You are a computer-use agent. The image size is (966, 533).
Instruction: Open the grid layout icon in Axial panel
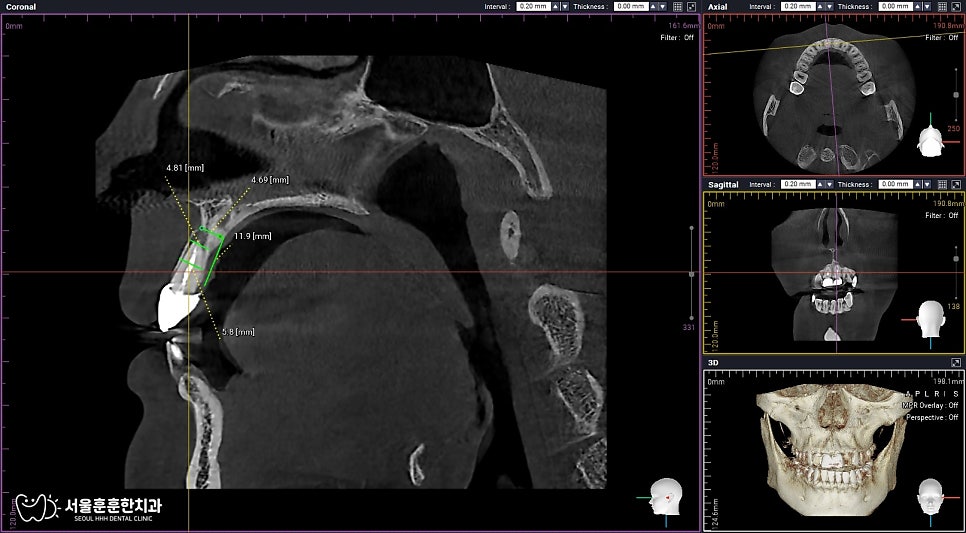(942, 7)
